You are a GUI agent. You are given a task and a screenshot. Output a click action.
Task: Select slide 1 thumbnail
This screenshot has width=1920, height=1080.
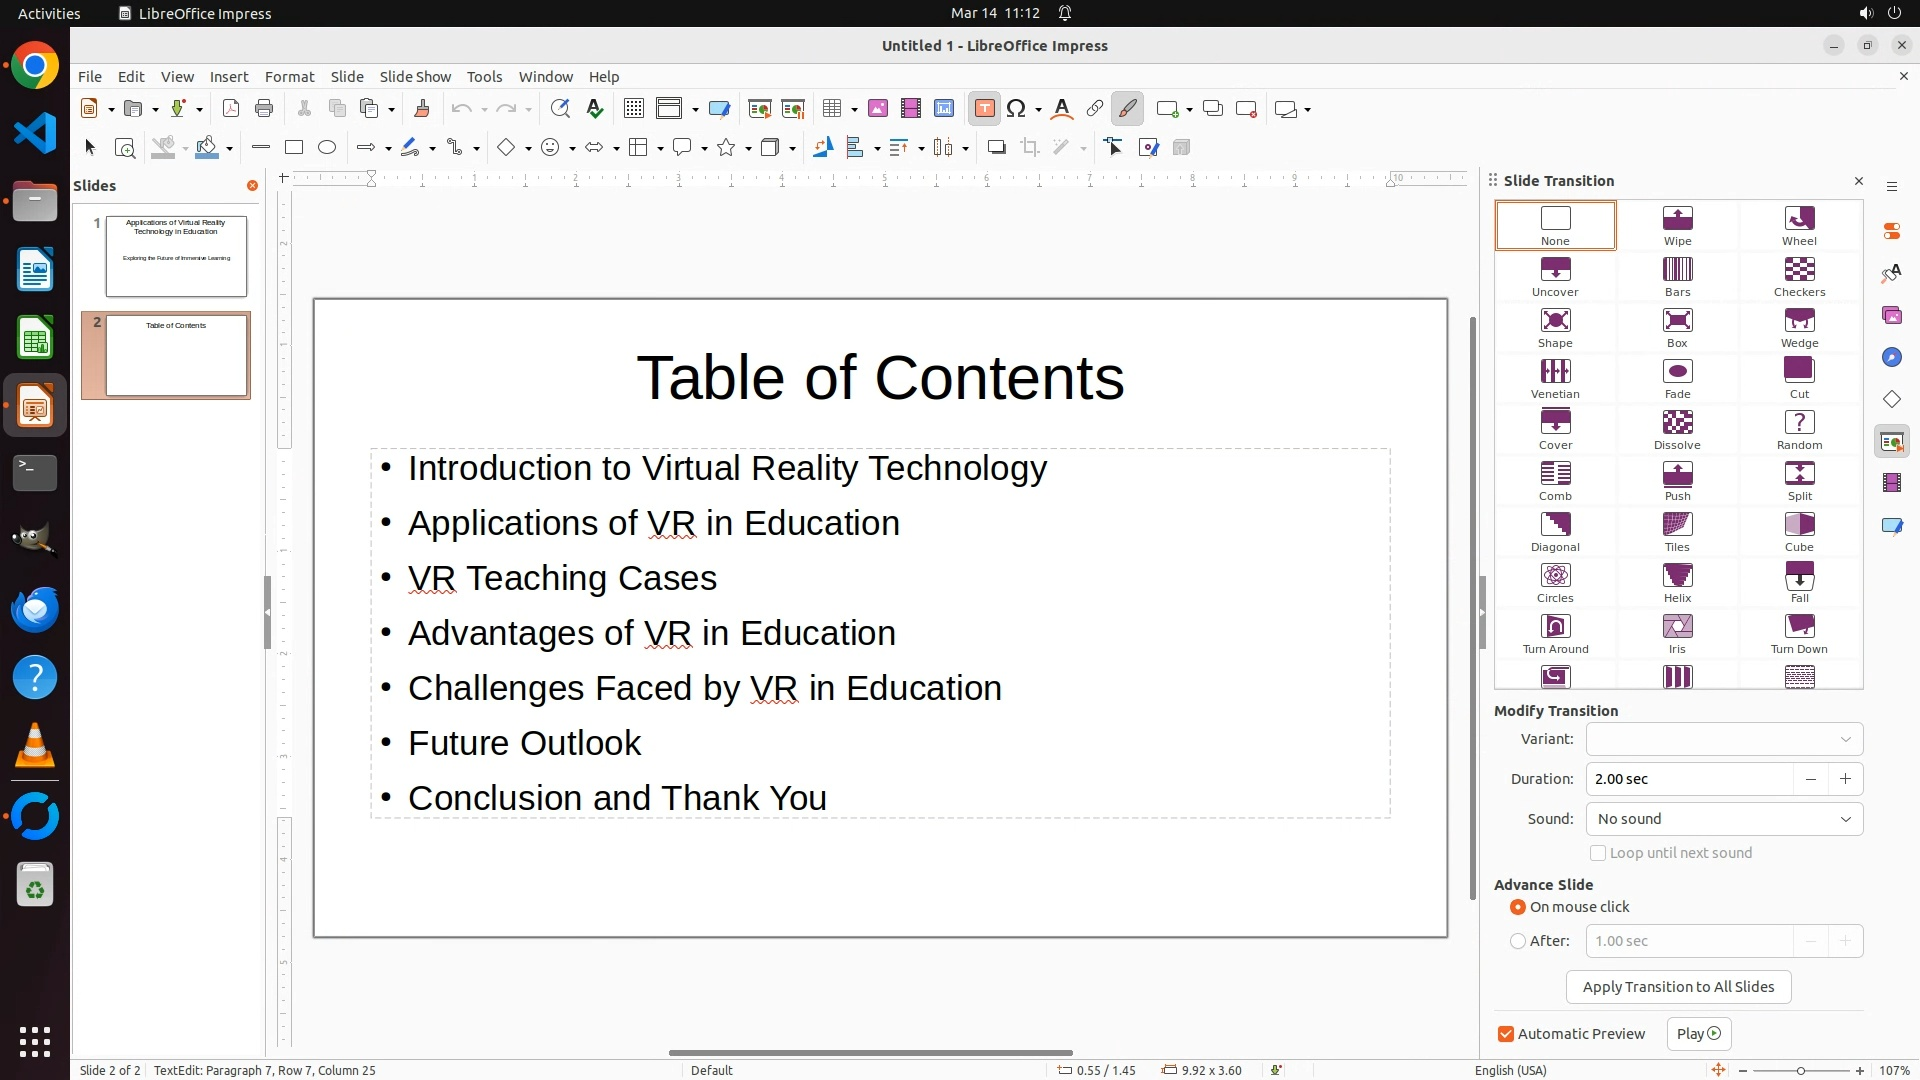[176, 256]
